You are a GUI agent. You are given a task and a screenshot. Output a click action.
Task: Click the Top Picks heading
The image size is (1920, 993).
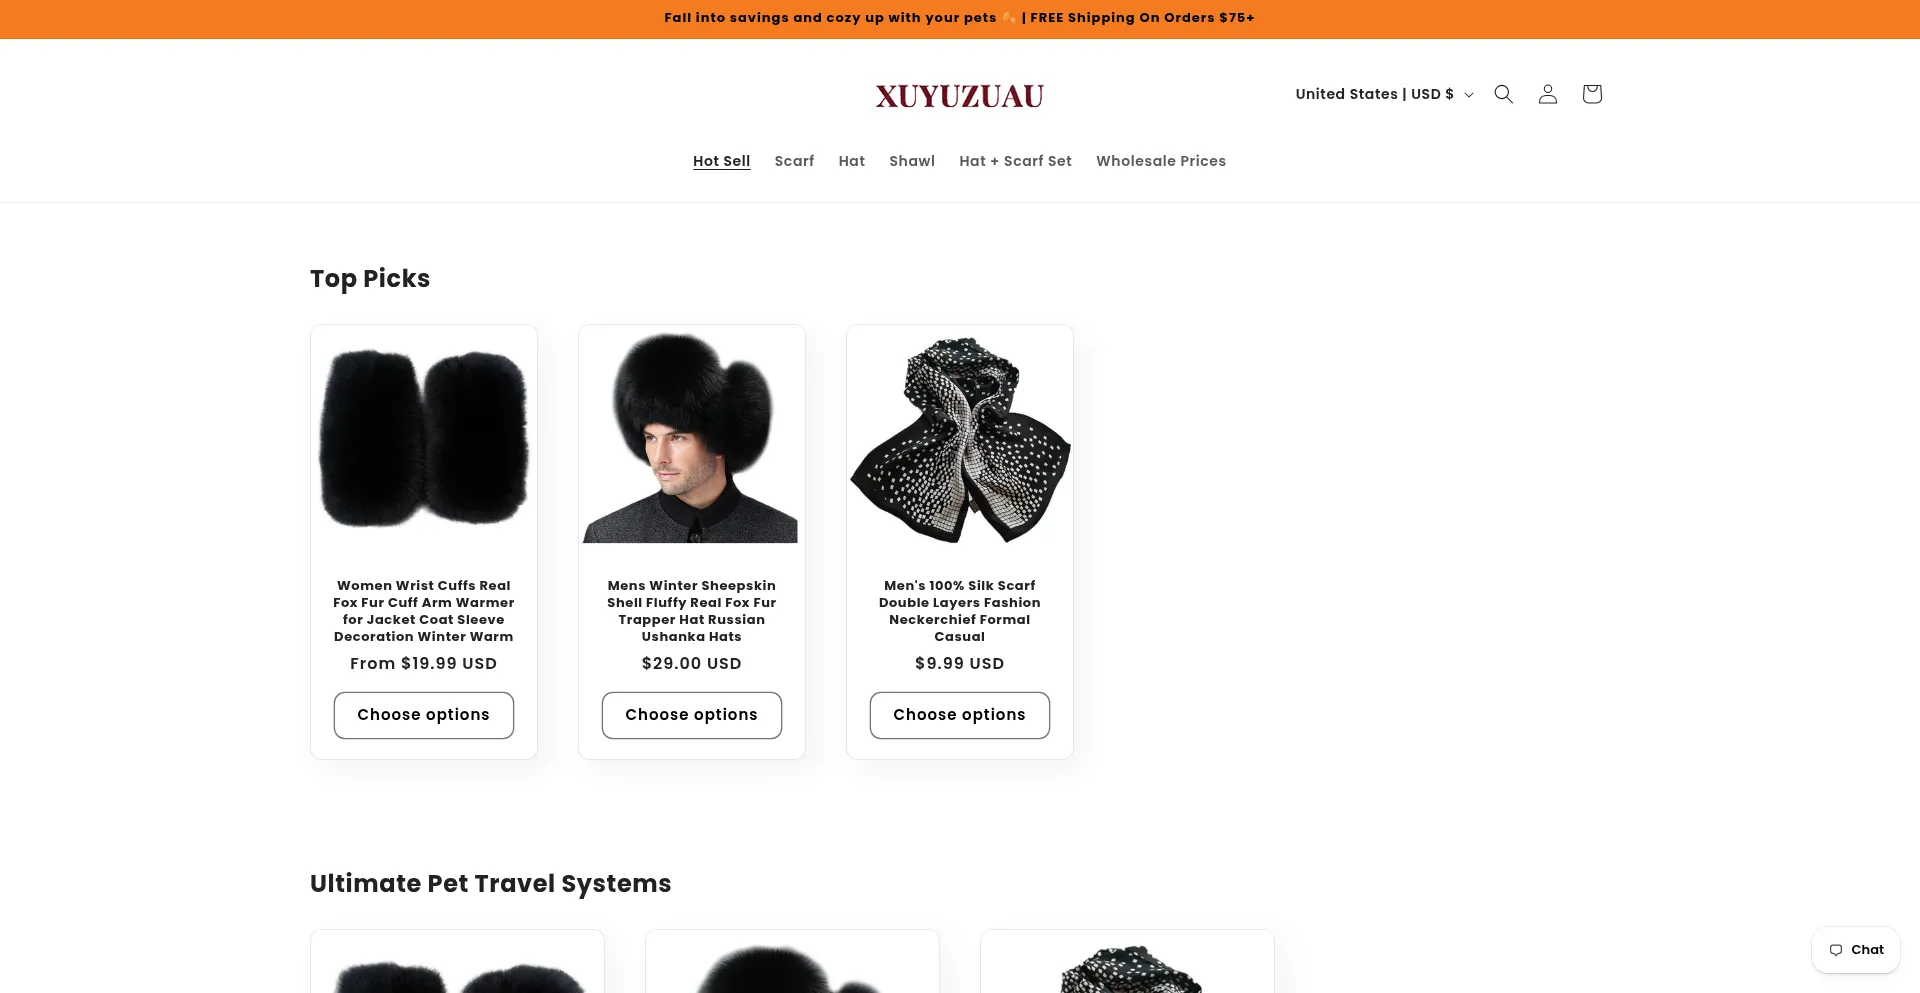click(x=370, y=279)
